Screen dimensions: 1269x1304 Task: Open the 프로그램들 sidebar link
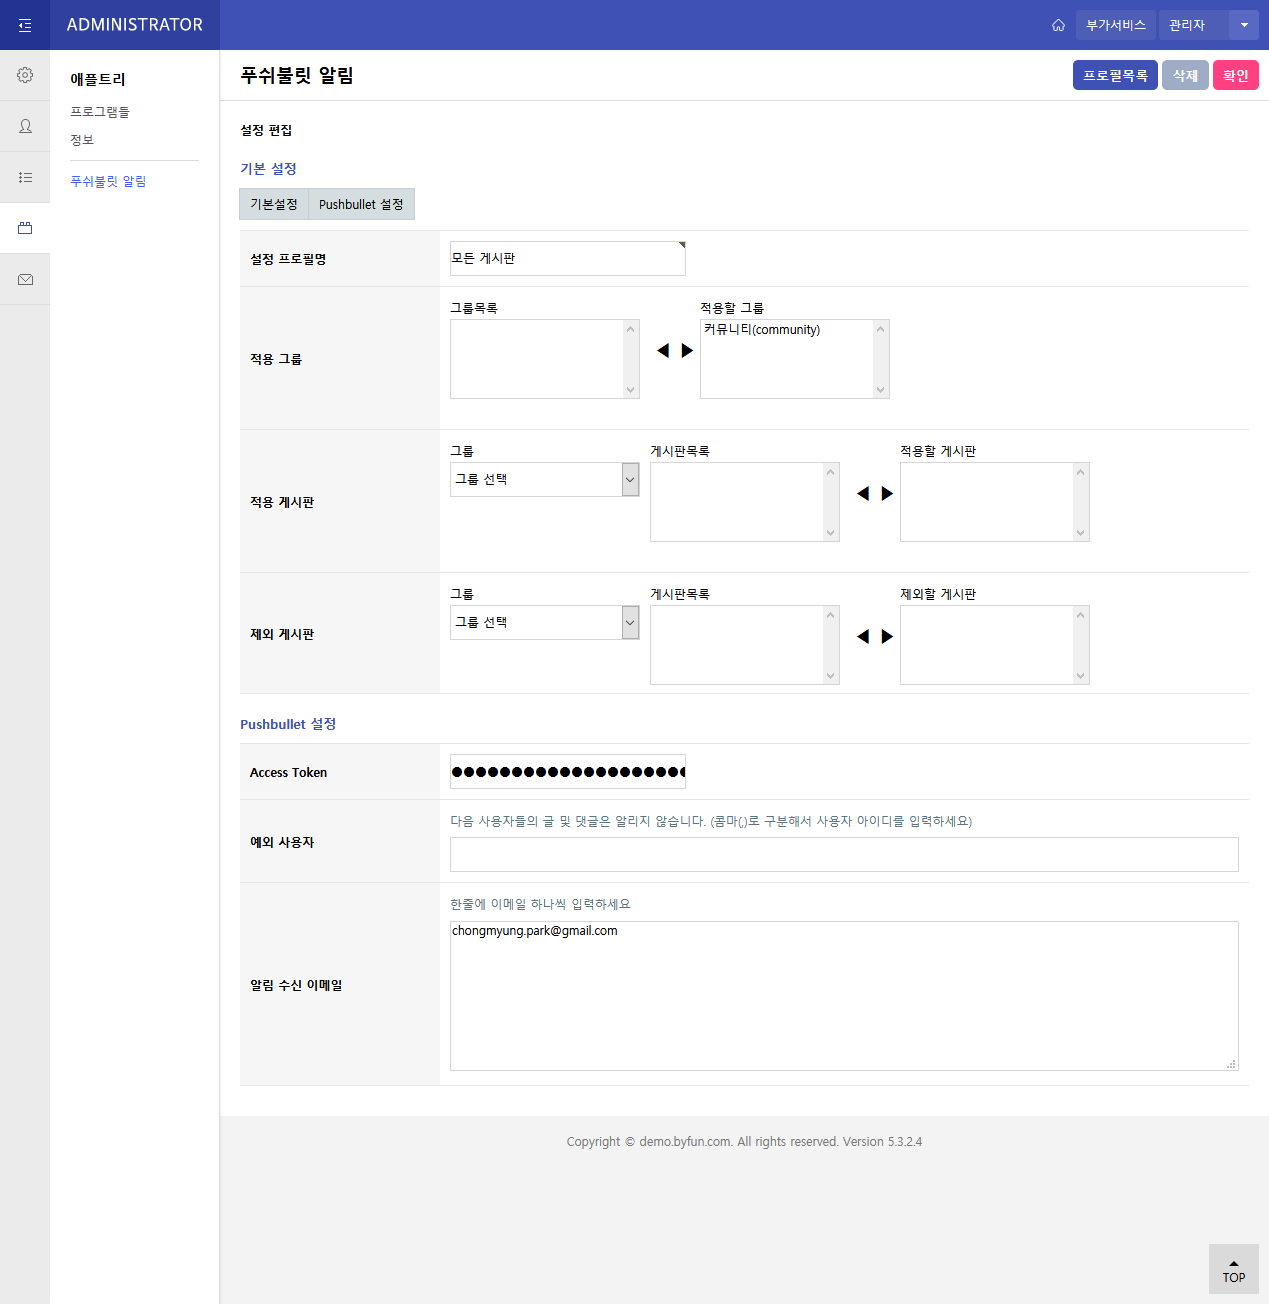coord(99,111)
